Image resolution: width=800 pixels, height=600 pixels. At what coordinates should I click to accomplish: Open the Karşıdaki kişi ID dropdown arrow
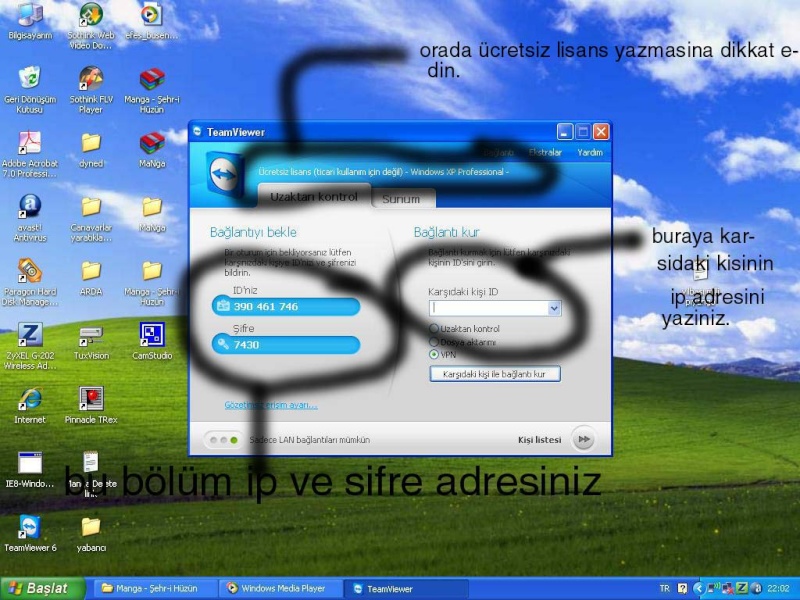click(x=554, y=308)
